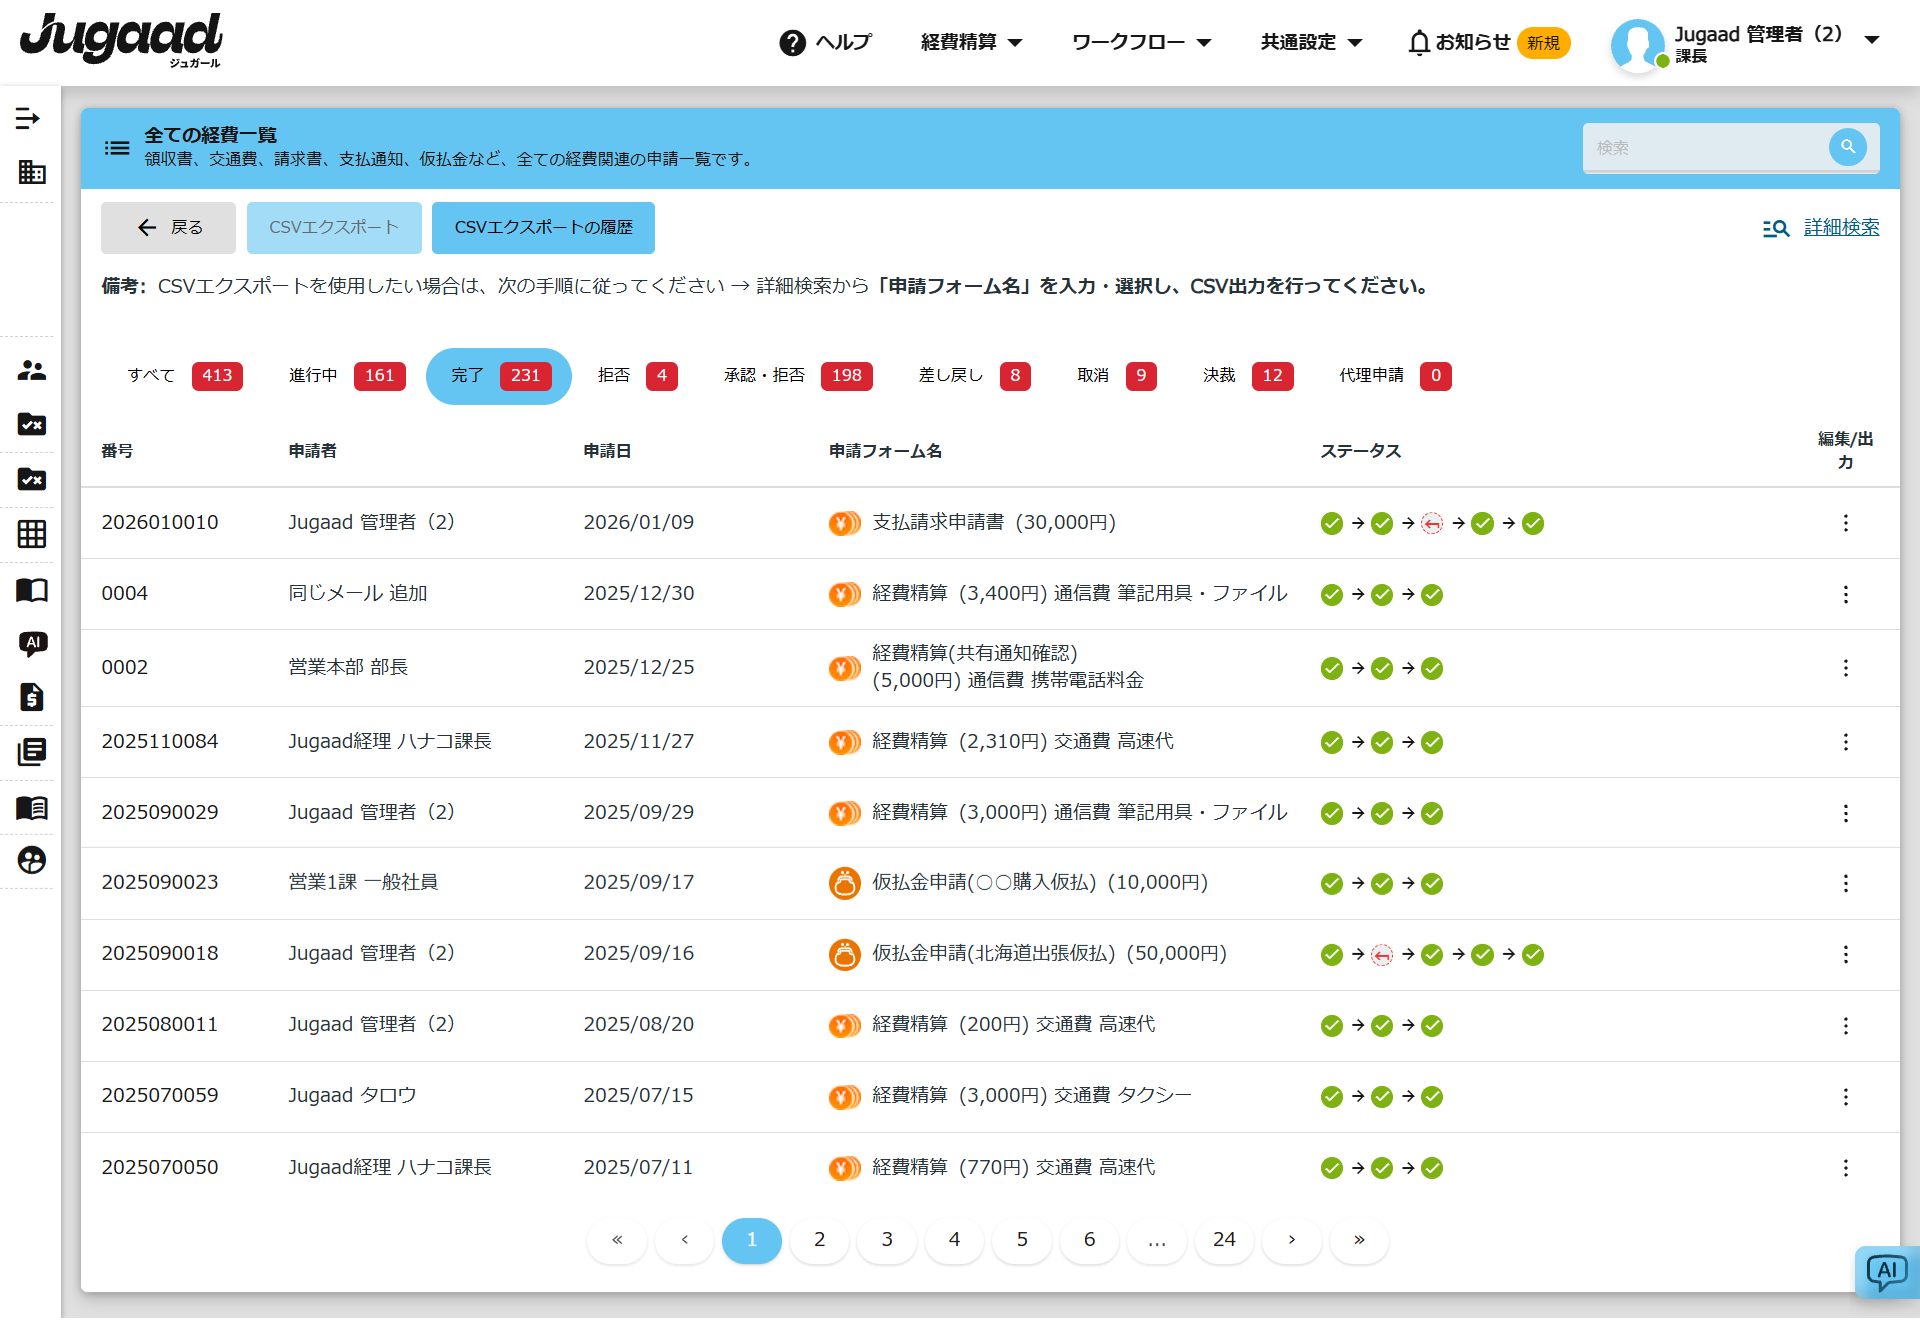The image size is (1920, 1320).
Task: Click the search magnifier button
Action: coord(1847,147)
